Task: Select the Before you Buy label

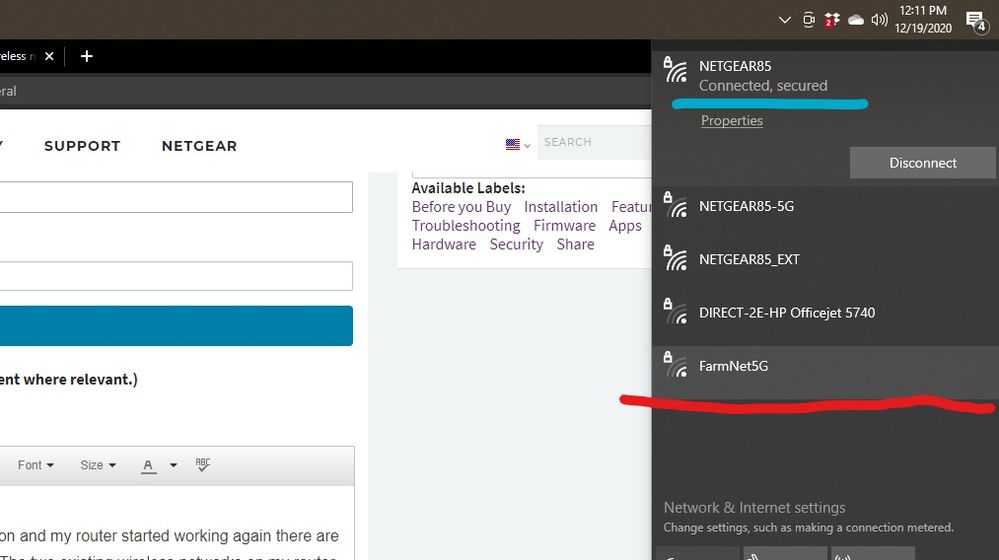Action: (x=461, y=207)
